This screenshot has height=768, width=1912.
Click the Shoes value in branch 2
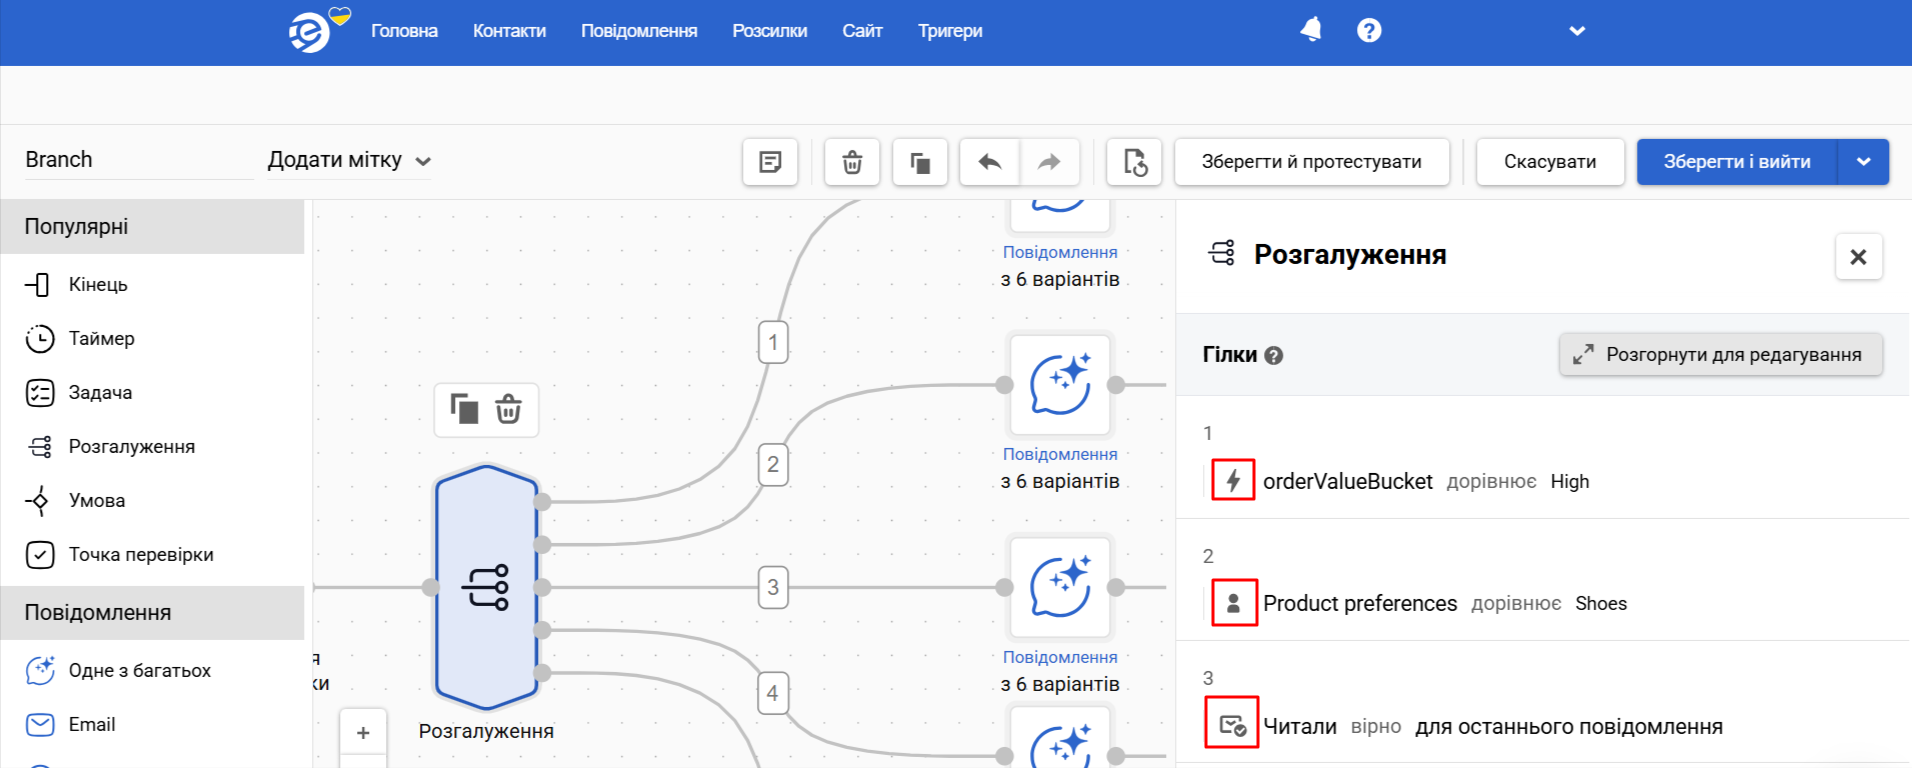(1601, 604)
